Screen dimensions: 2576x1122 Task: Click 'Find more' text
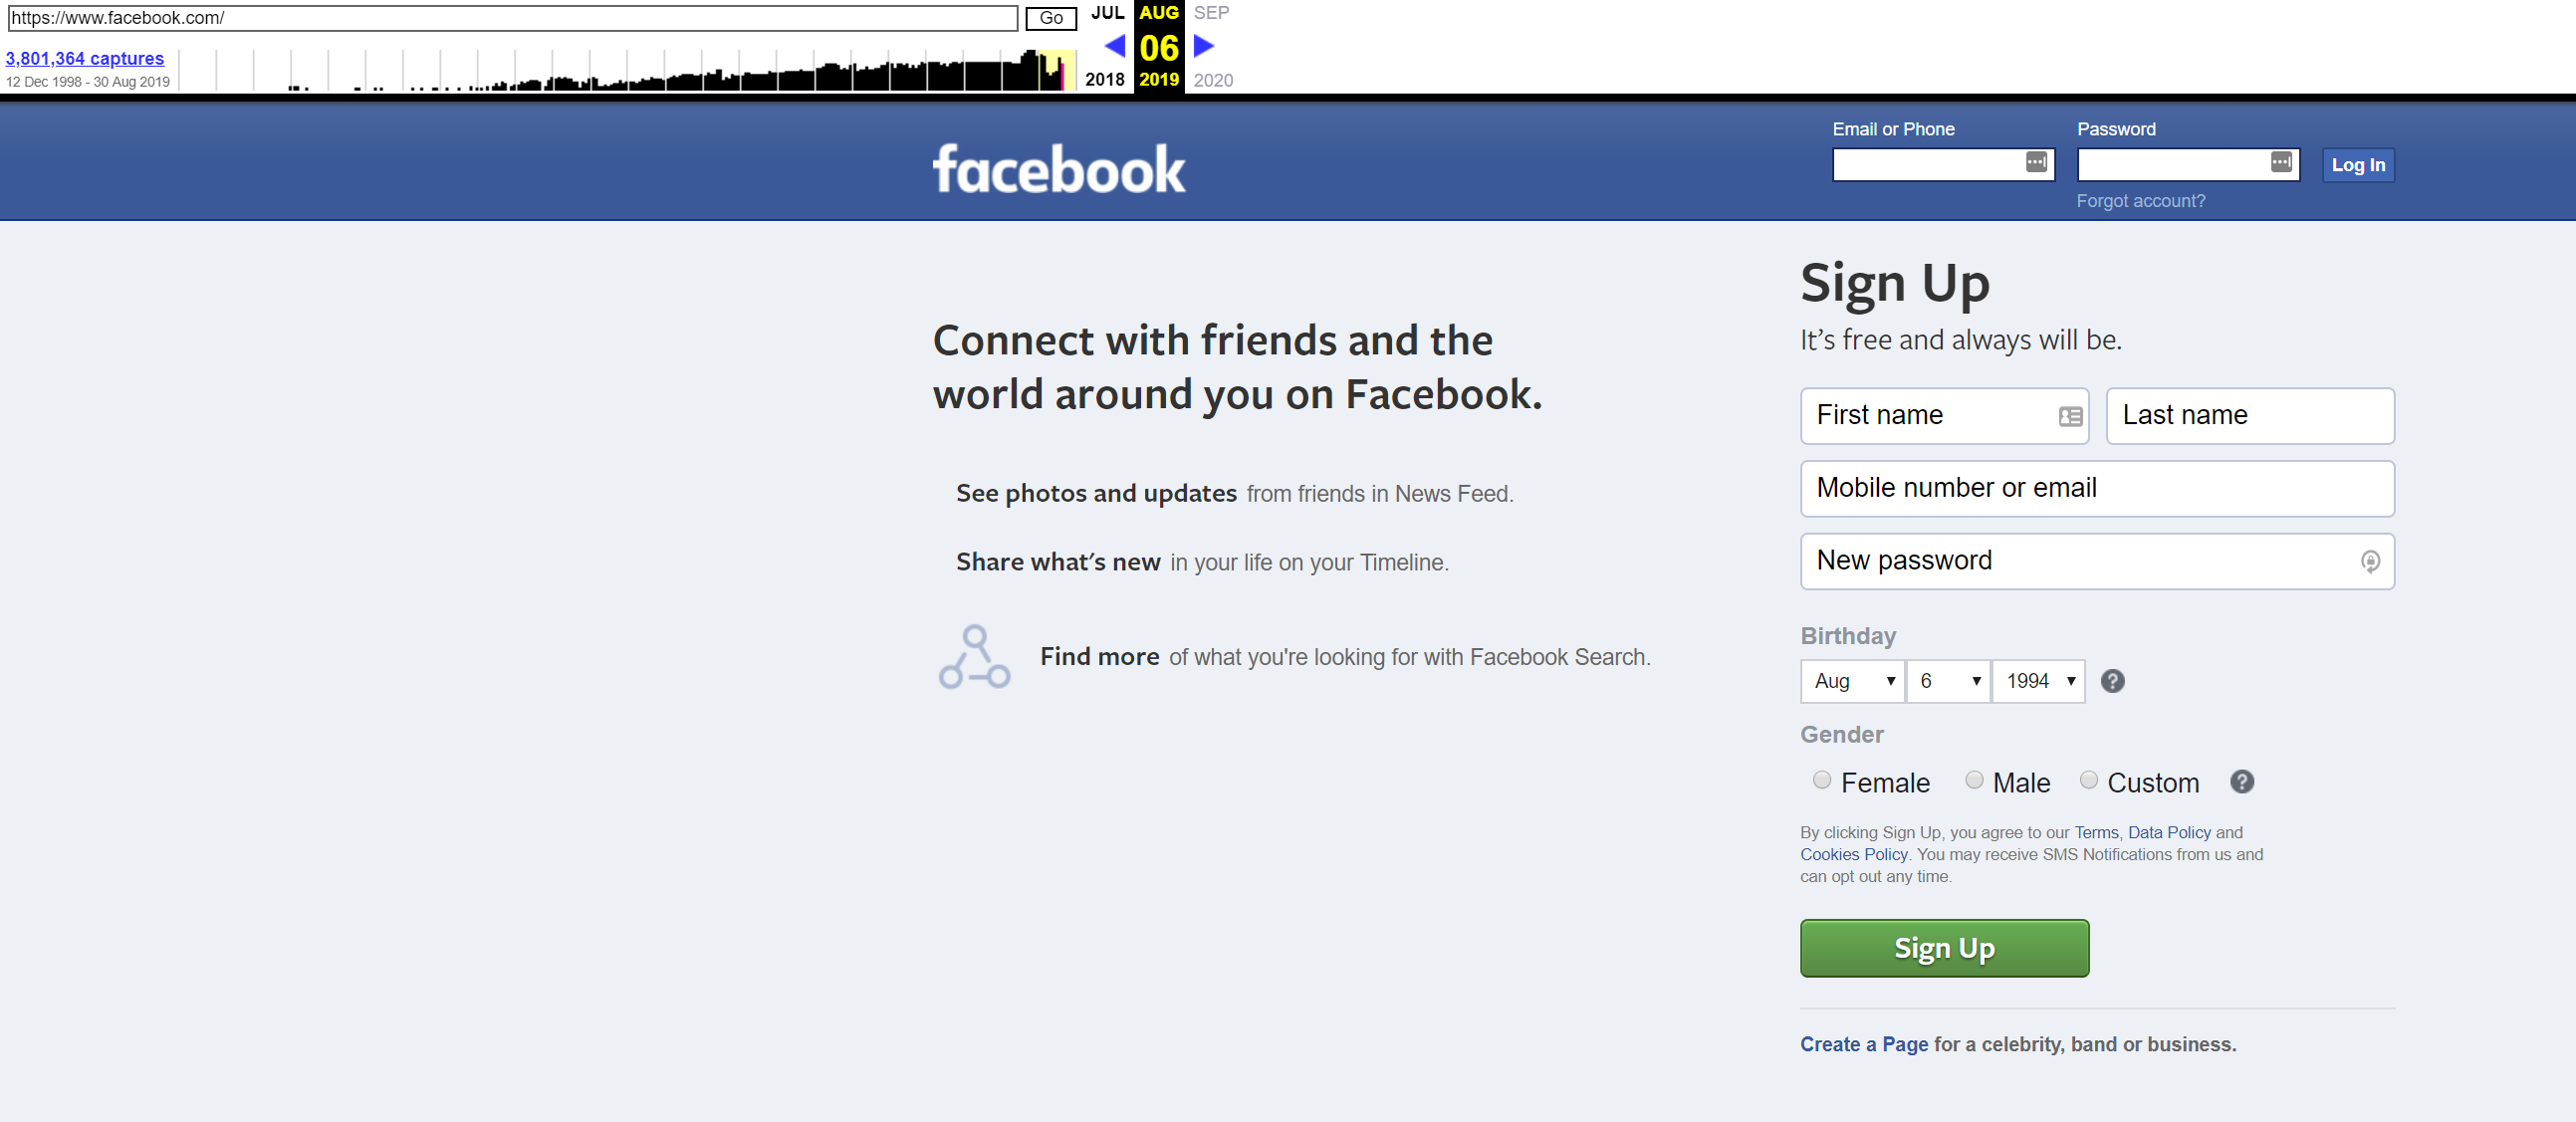tap(1099, 657)
